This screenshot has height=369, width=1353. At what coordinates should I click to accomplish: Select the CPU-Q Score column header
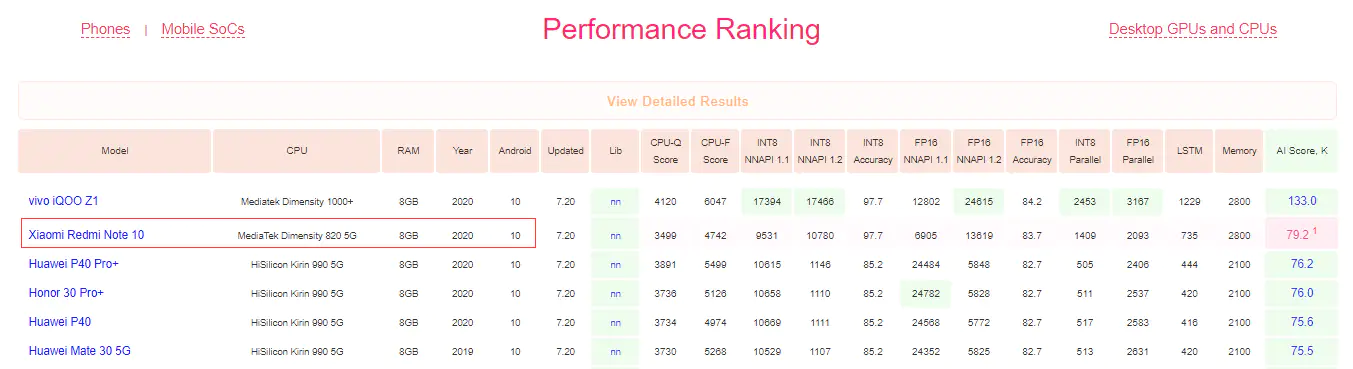[665, 151]
